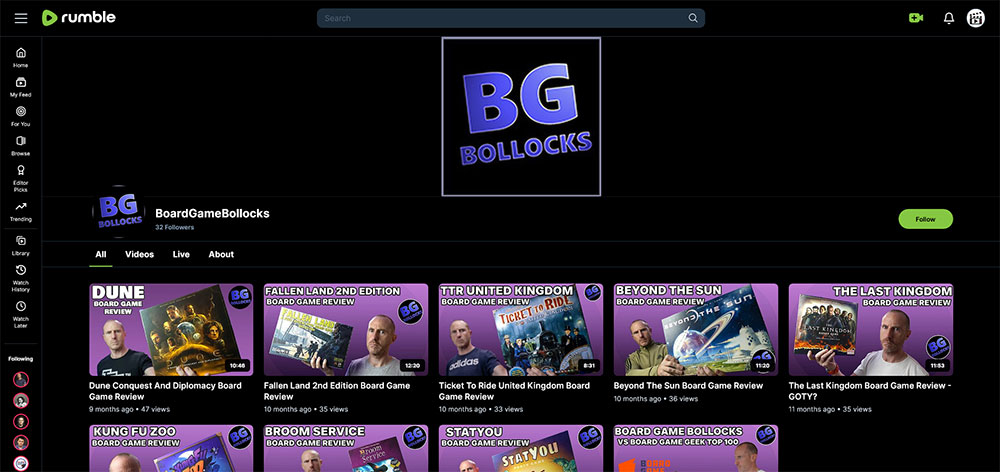Open the Fallen Land 2nd Edition thumbnail
Screen dimensions: 1000x472
pos(346,329)
